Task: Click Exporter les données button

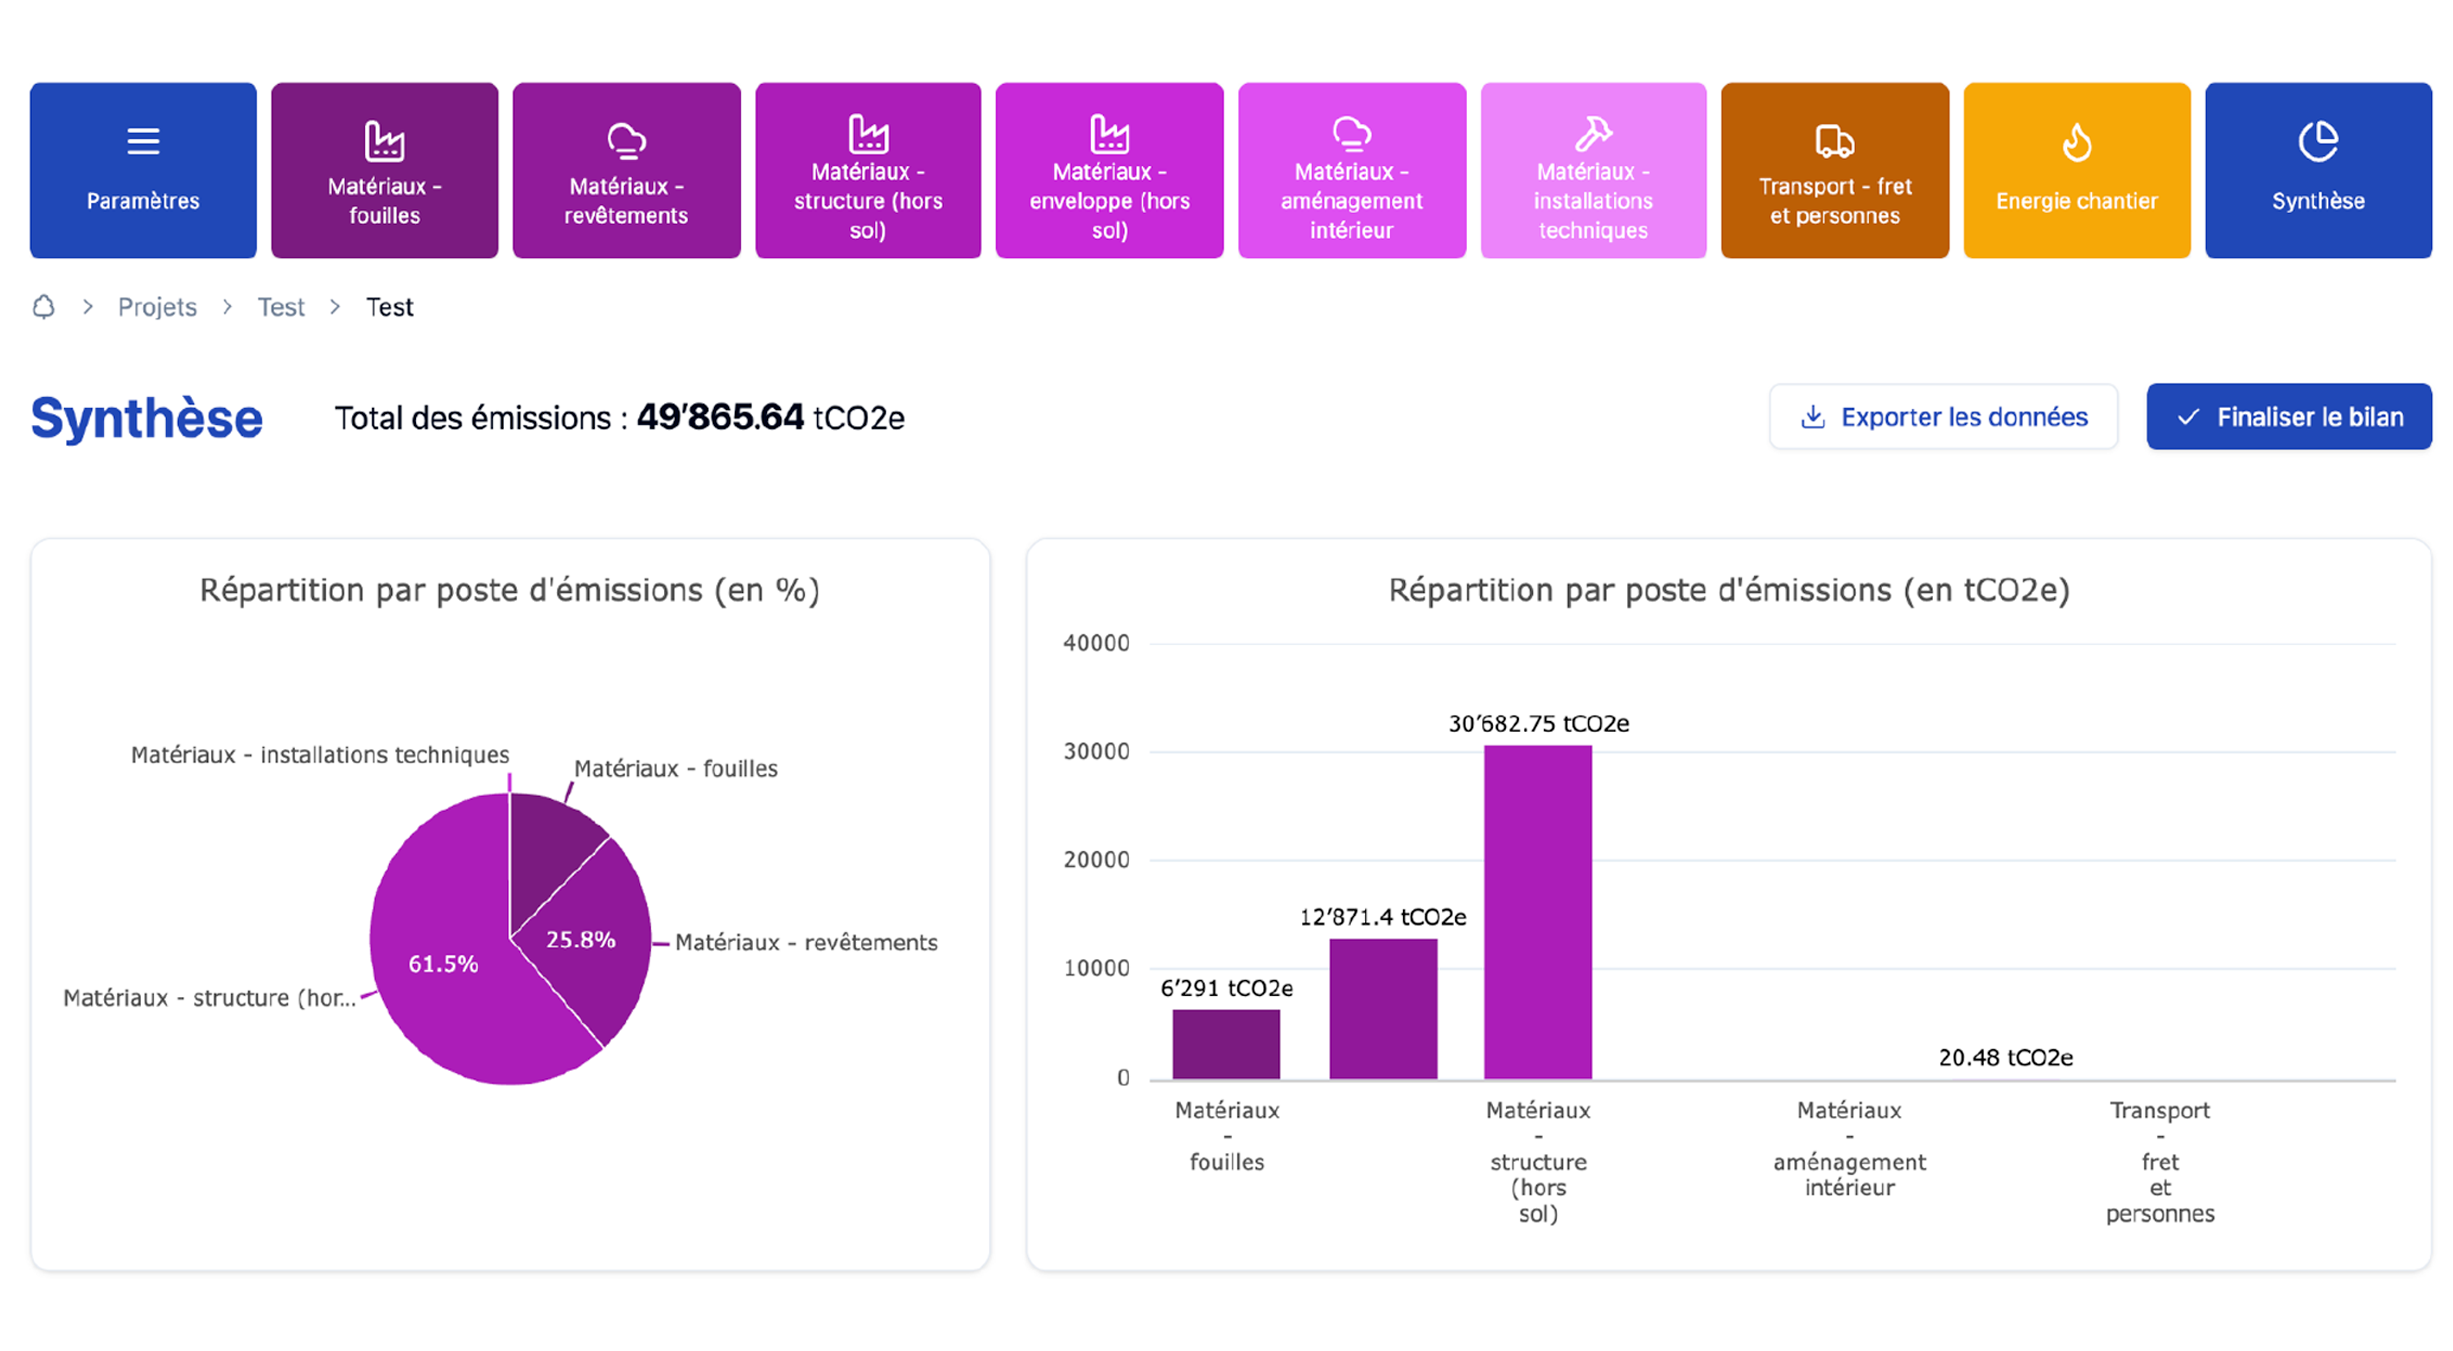Action: coord(1943,417)
